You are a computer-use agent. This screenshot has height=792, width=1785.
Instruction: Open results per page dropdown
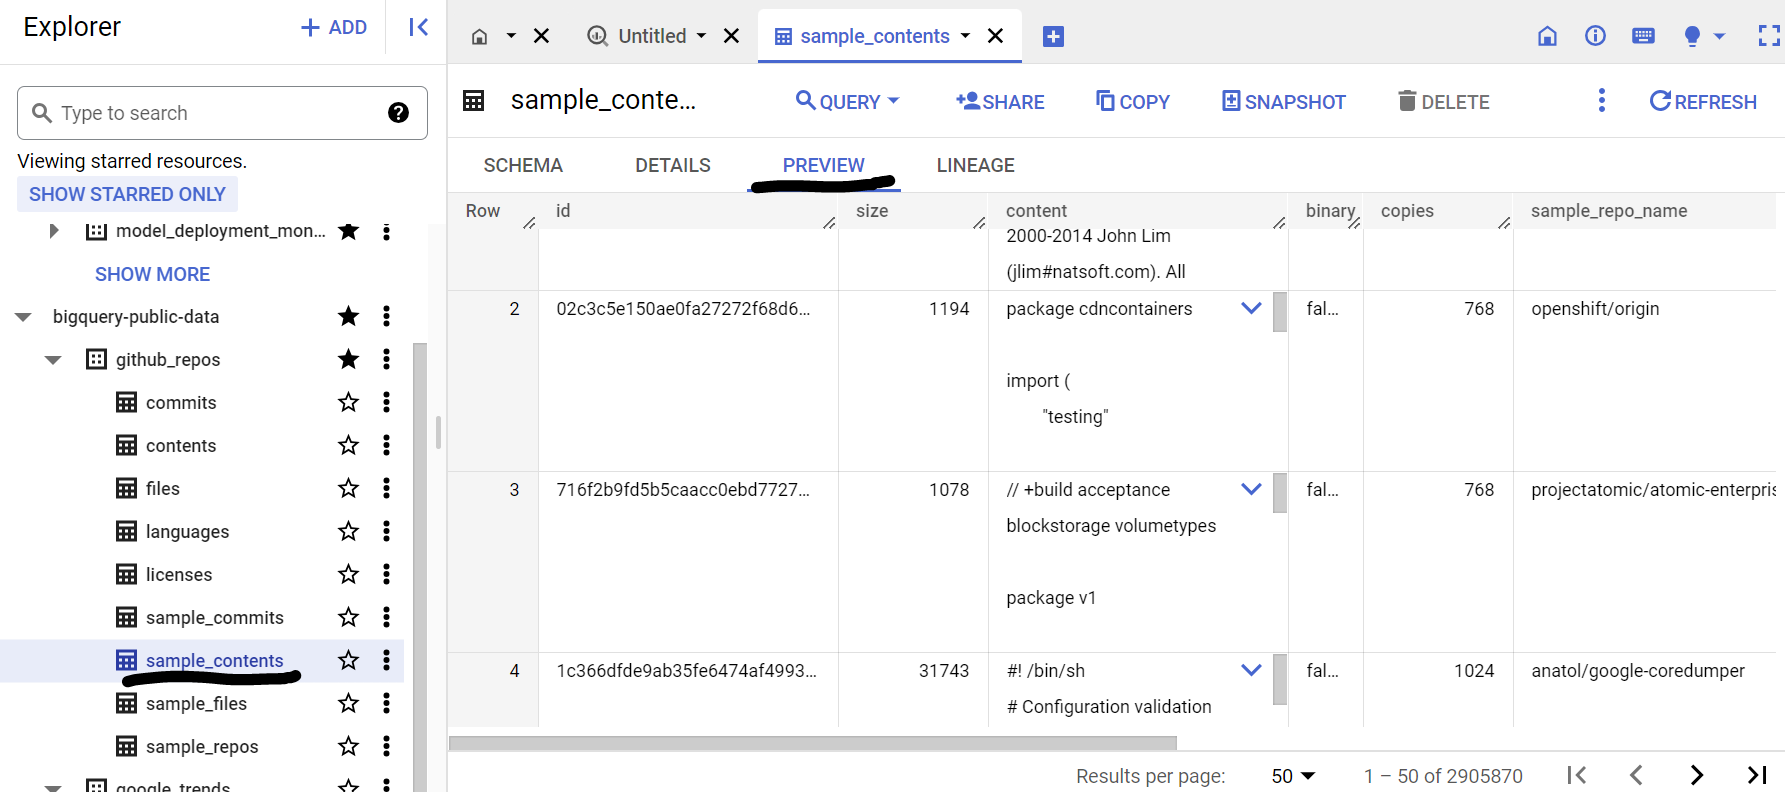tap(1293, 776)
